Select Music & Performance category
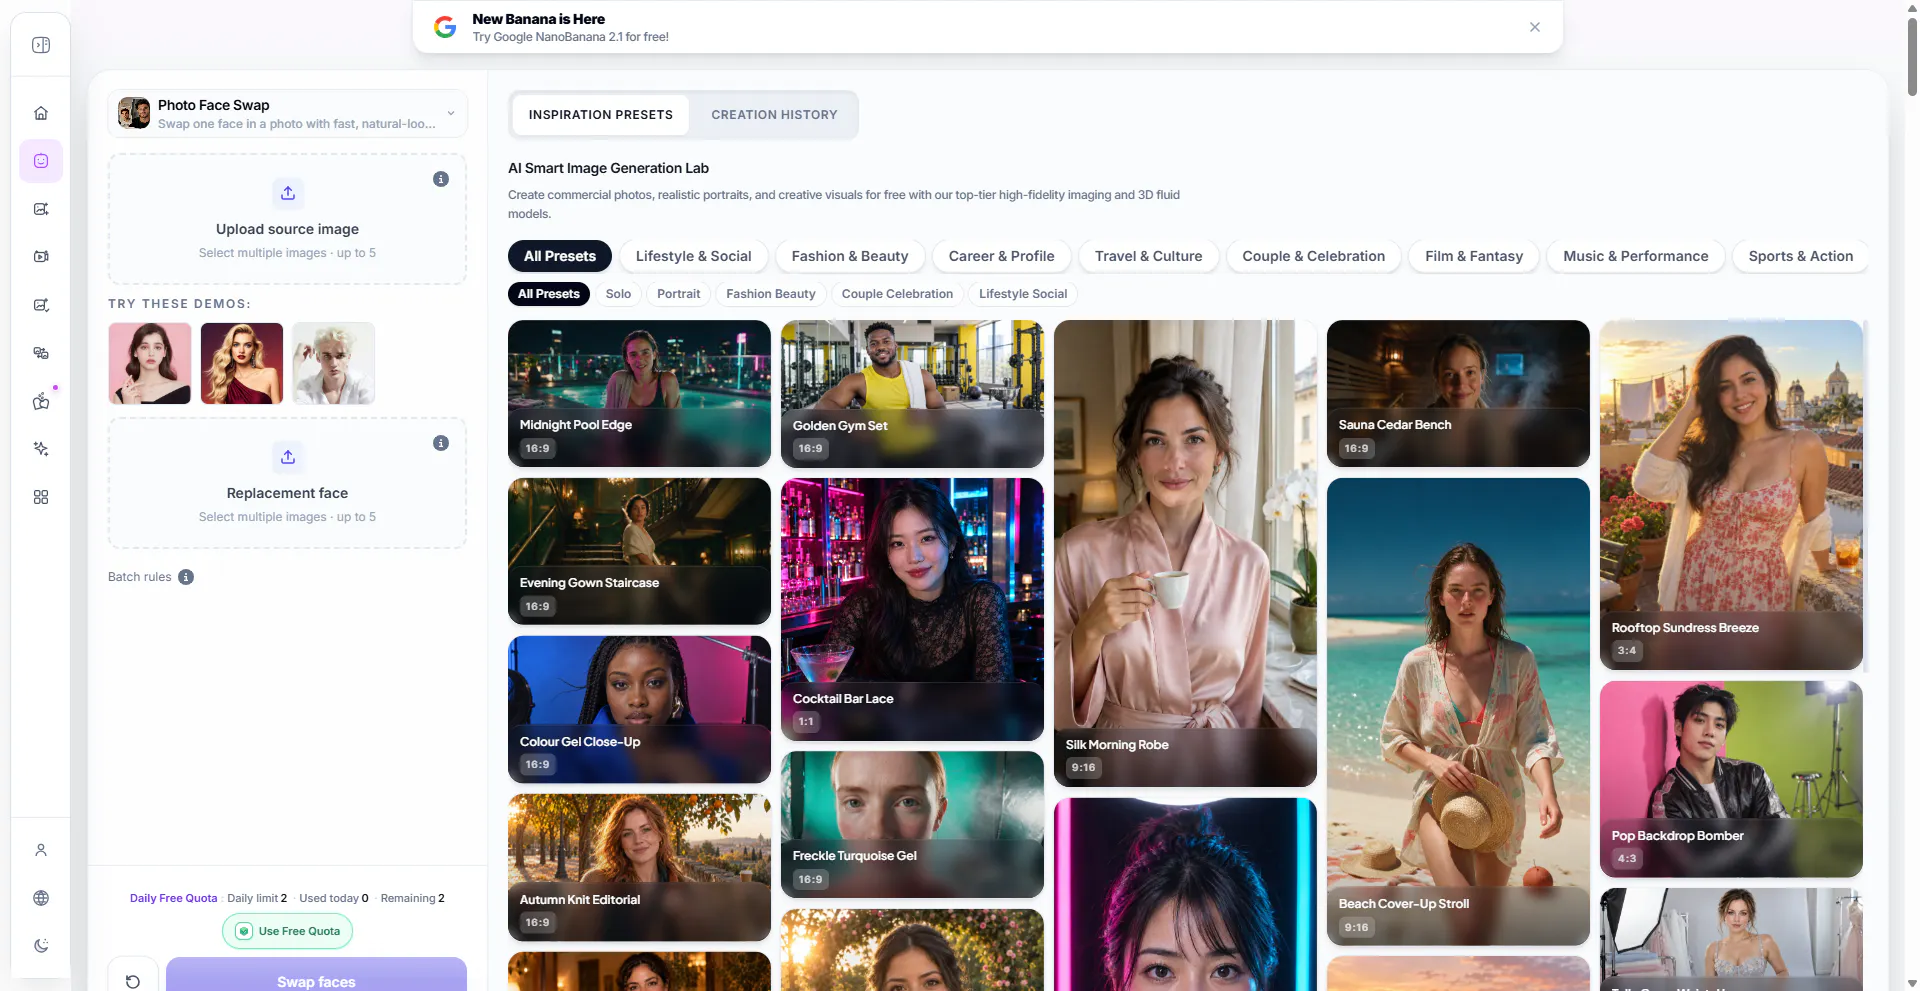This screenshot has width=1920, height=991. coord(1636,256)
